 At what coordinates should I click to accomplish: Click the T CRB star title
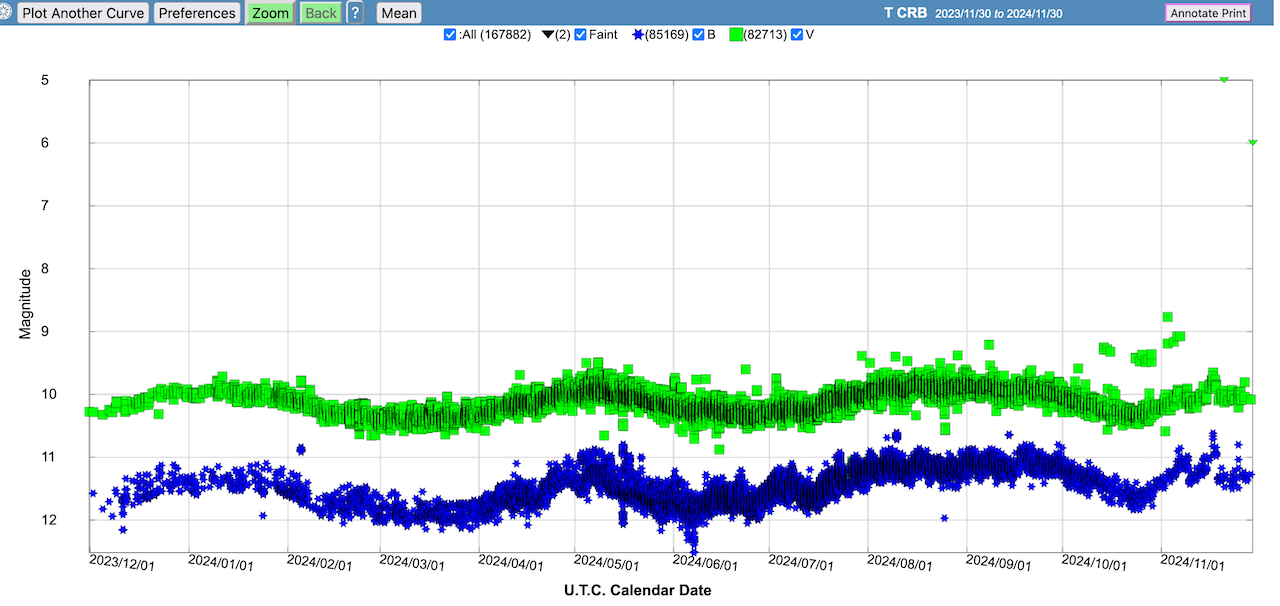pos(905,13)
